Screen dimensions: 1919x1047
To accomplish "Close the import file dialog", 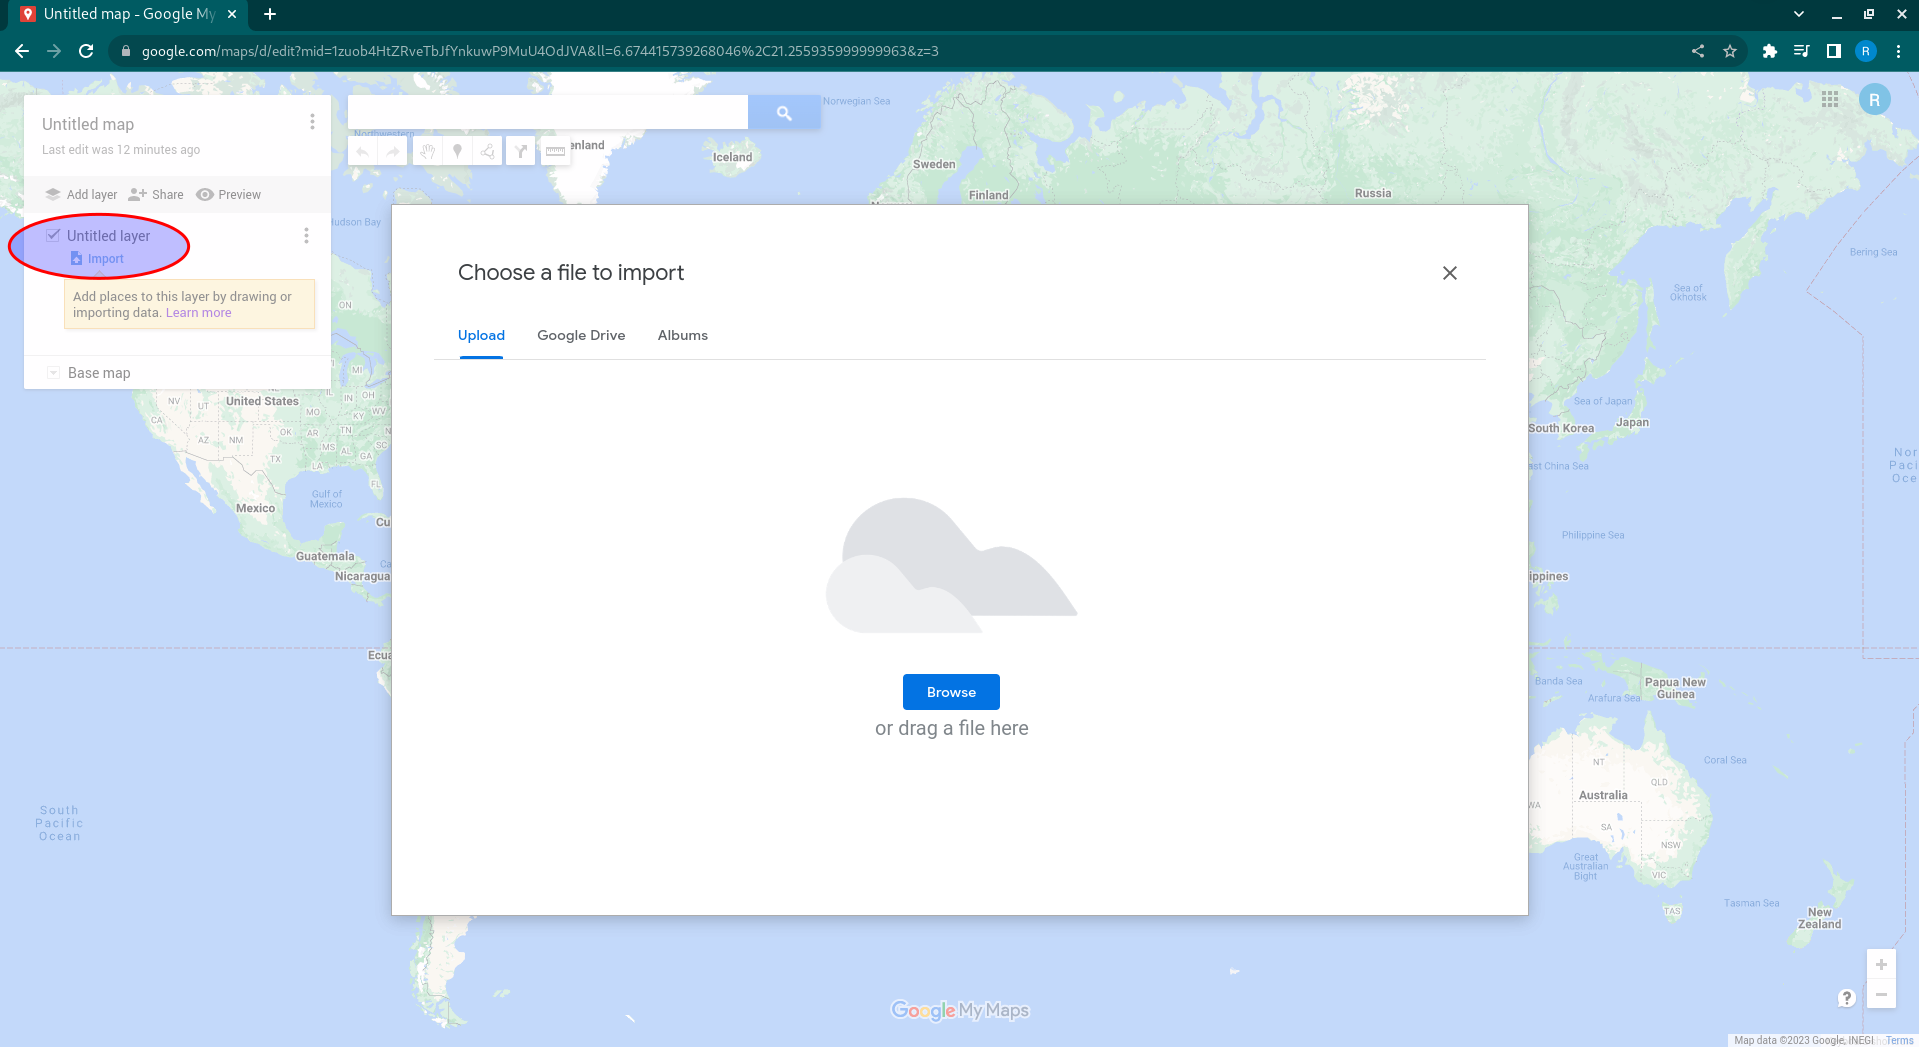I will [1450, 273].
